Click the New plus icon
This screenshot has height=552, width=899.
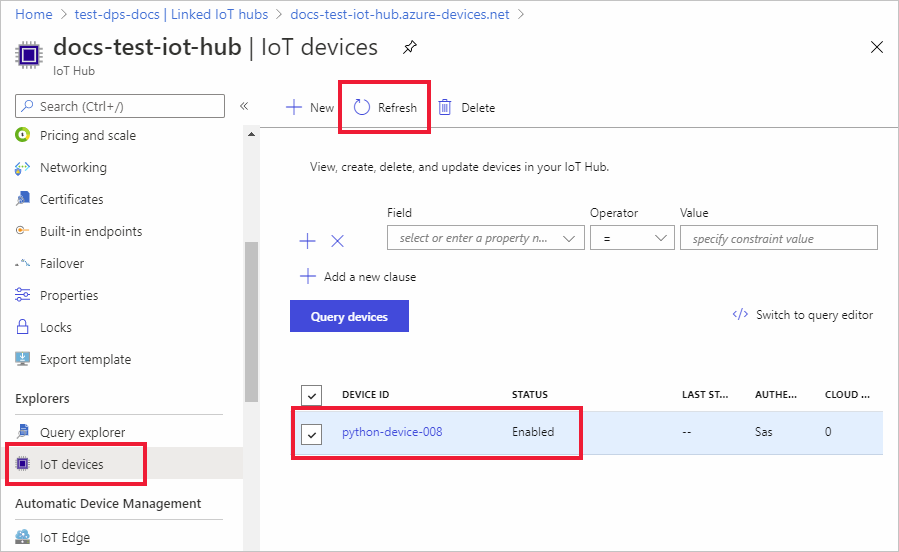pyautogui.click(x=294, y=108)
